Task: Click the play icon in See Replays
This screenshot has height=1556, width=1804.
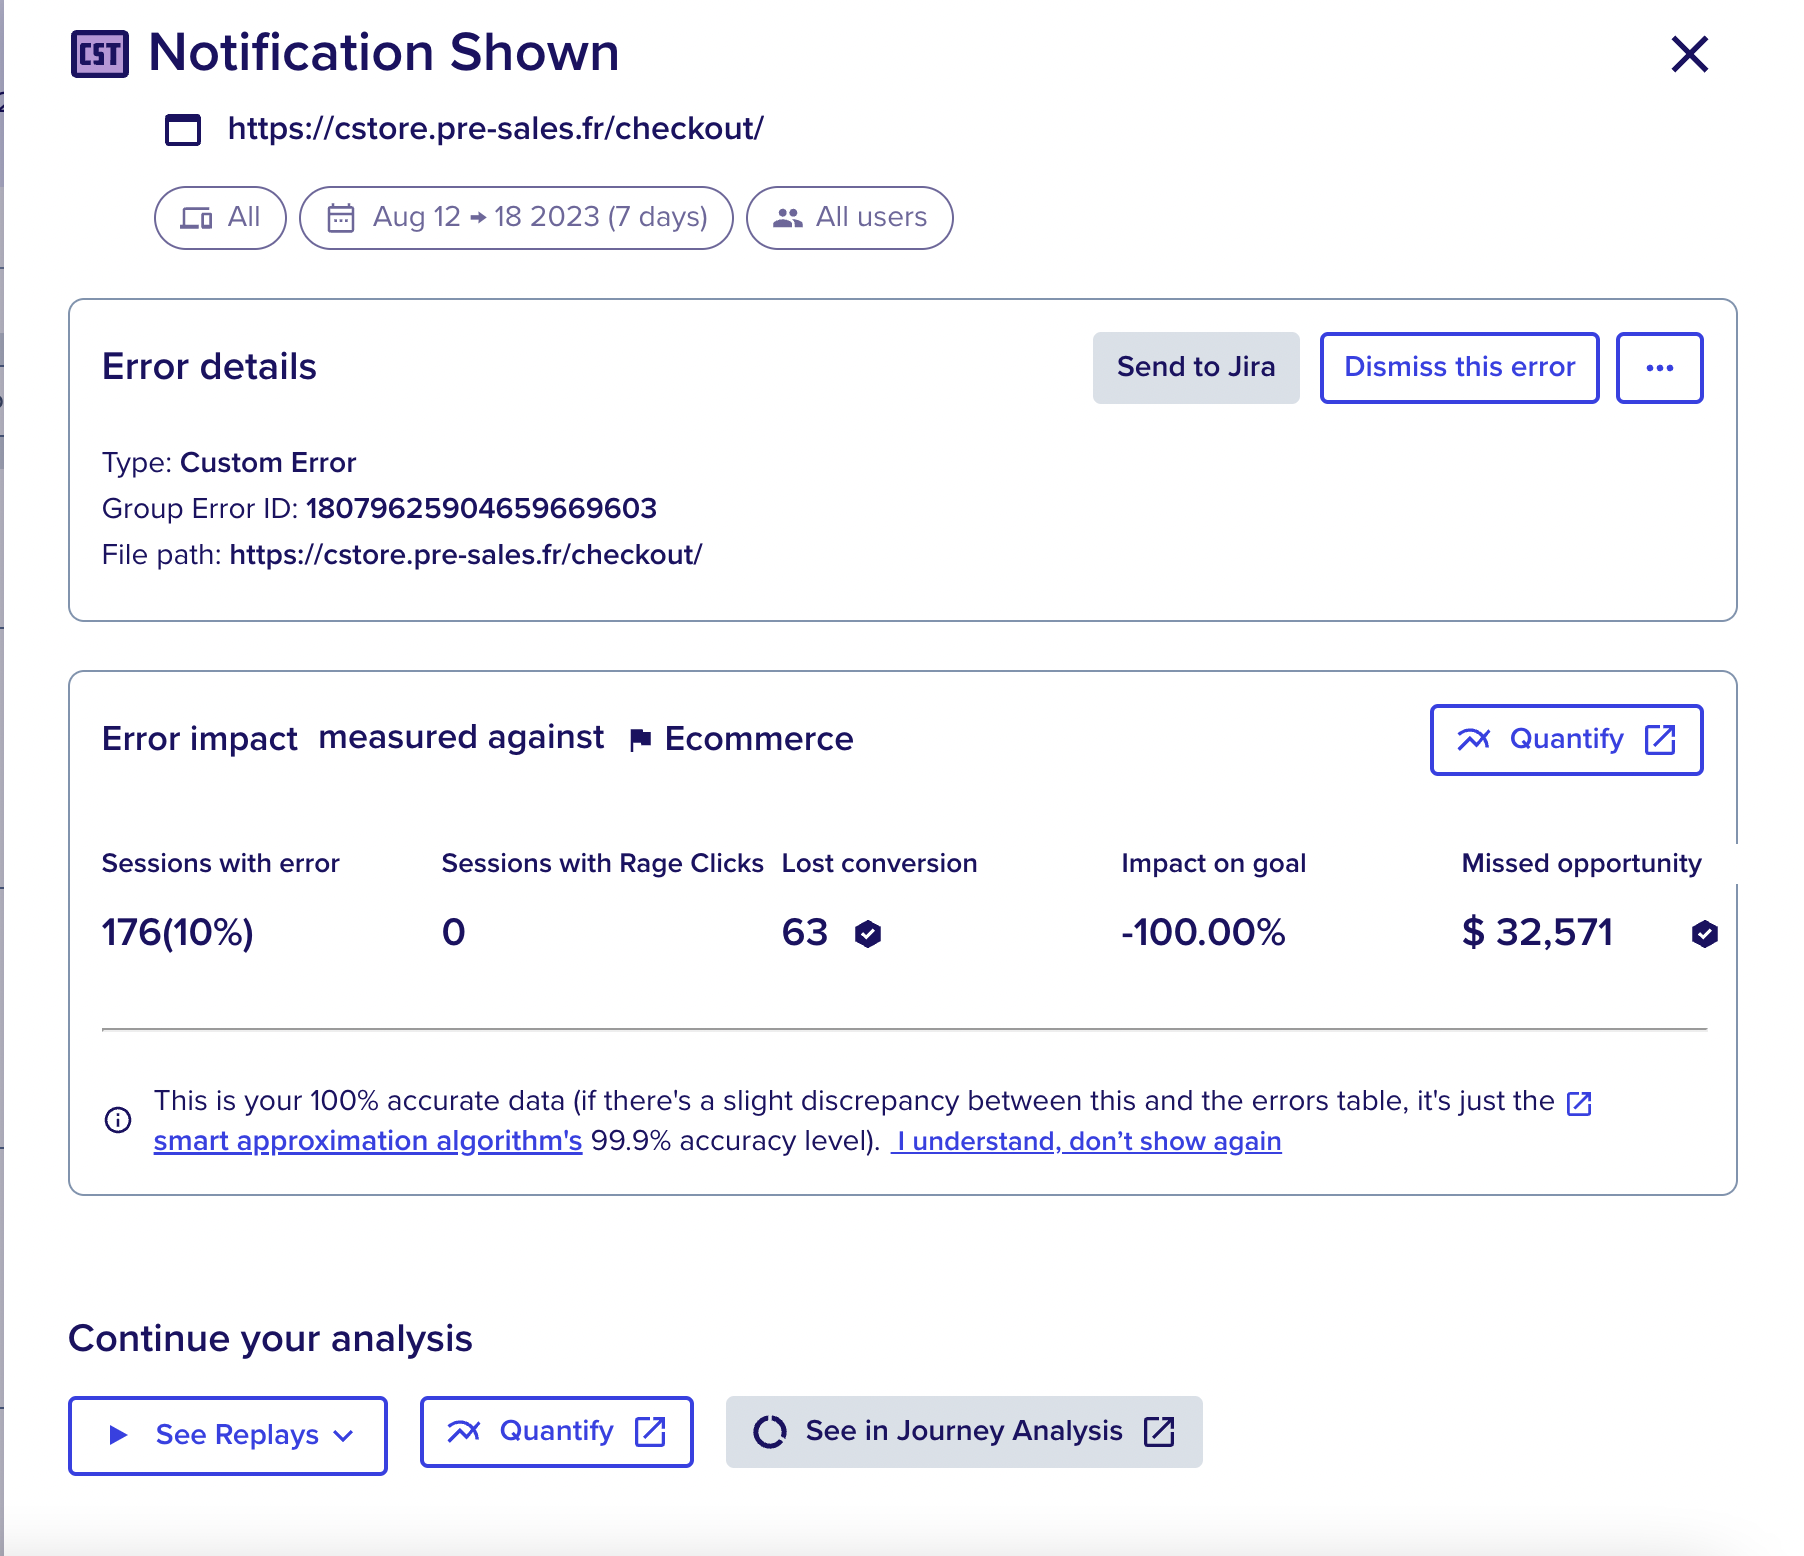Action: click(119, 1435)
